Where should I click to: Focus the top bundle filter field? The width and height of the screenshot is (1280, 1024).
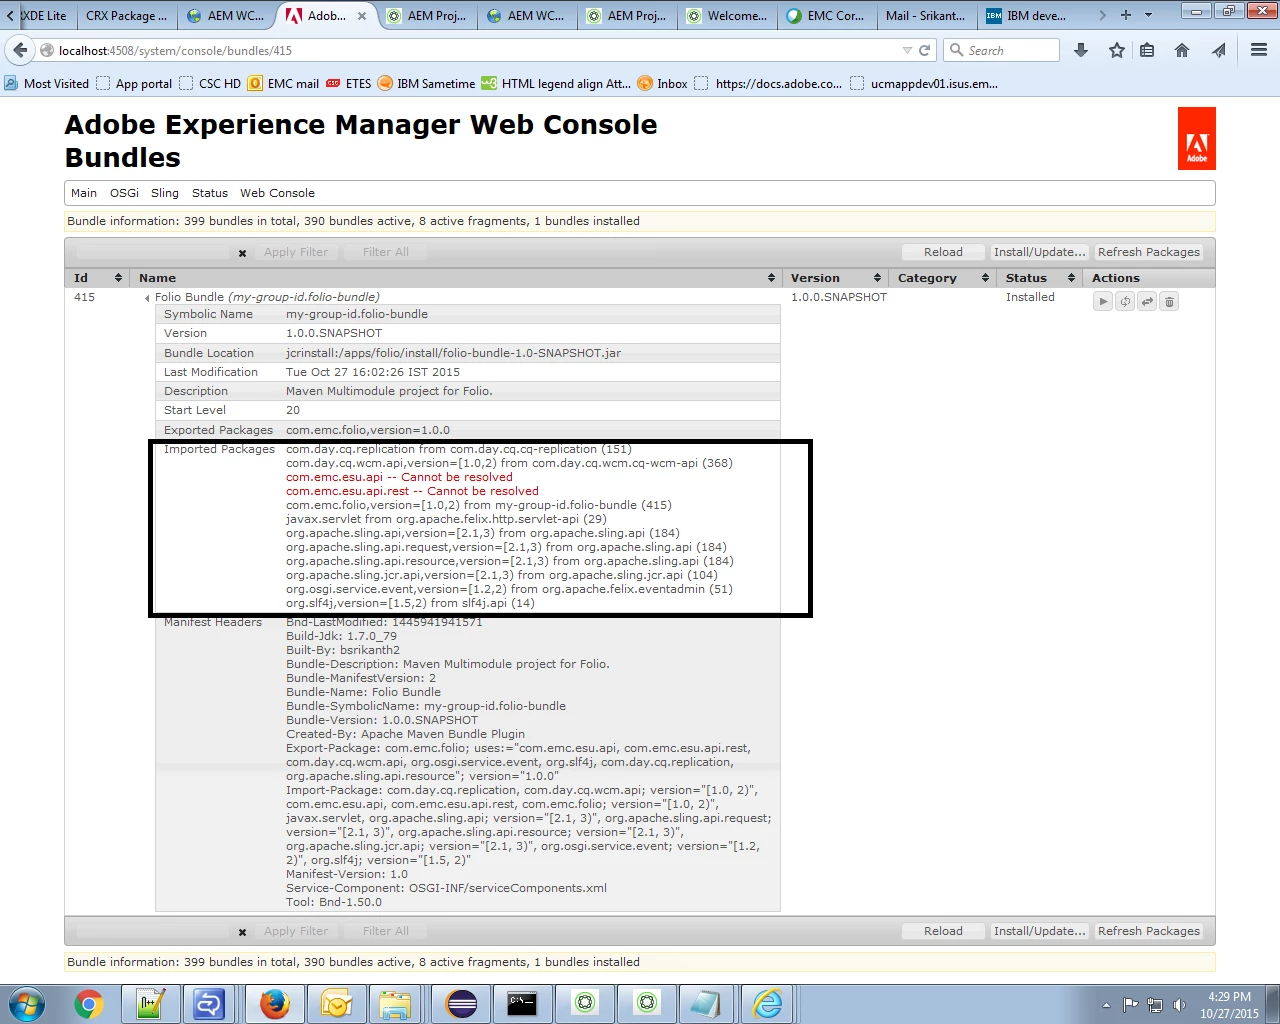154,252
